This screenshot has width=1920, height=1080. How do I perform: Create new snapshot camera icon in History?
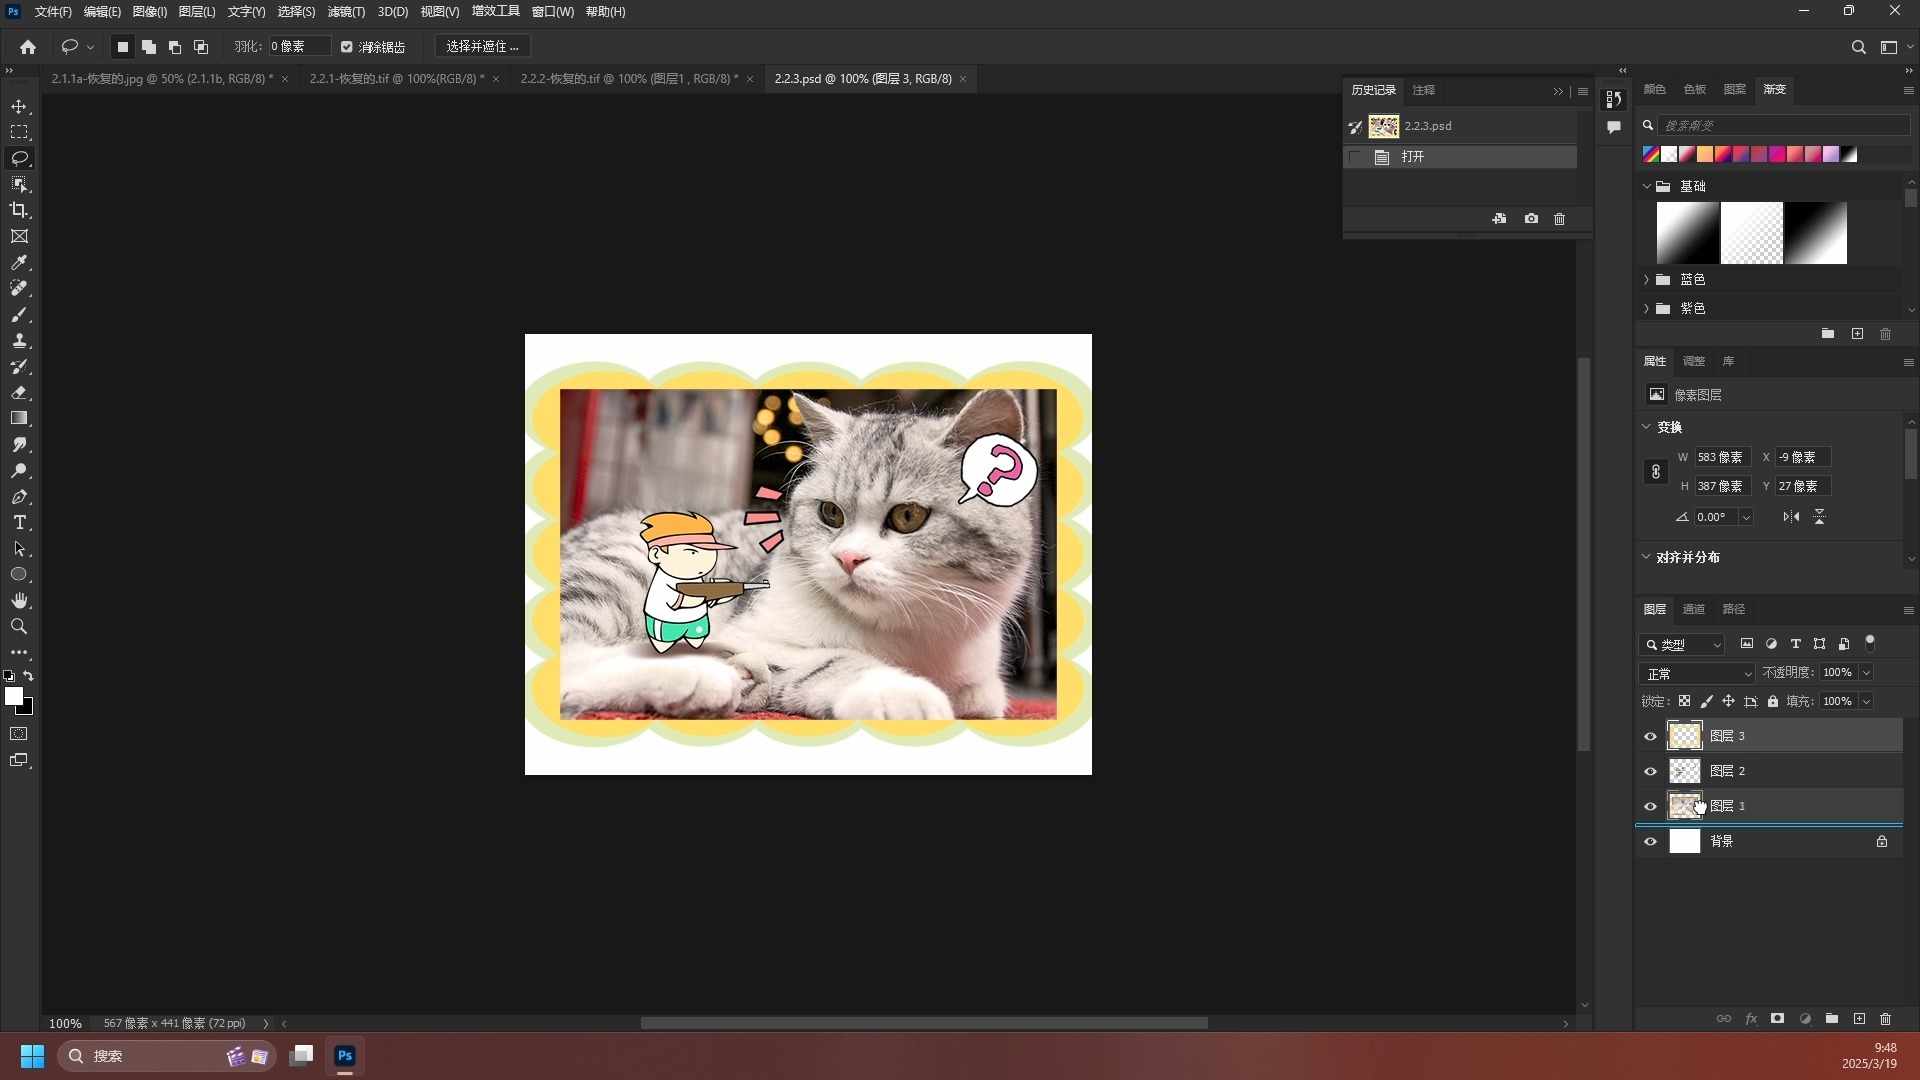[1531, 218]
